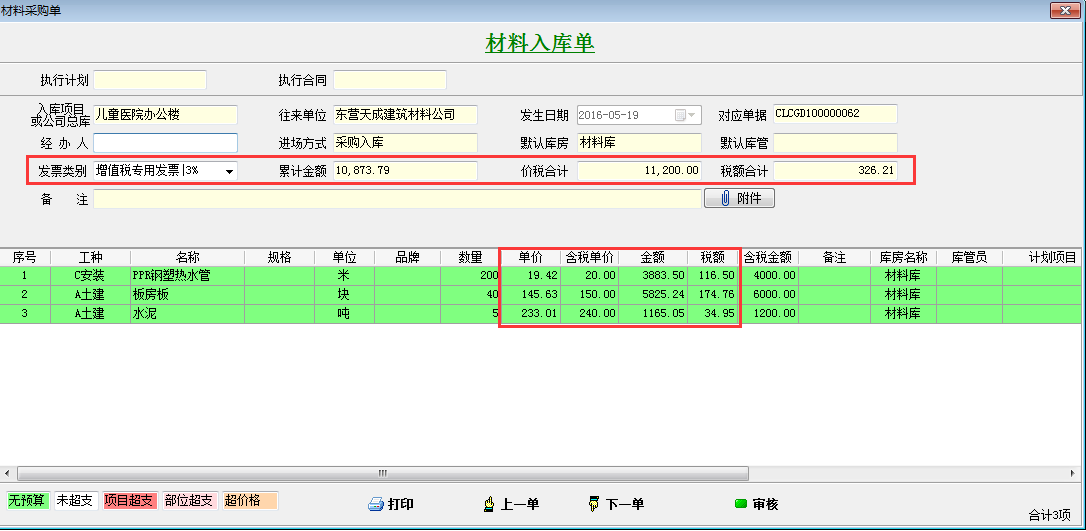Click the 项目超支 red legend swatch

pyautogui.click(x=130, y=501)
